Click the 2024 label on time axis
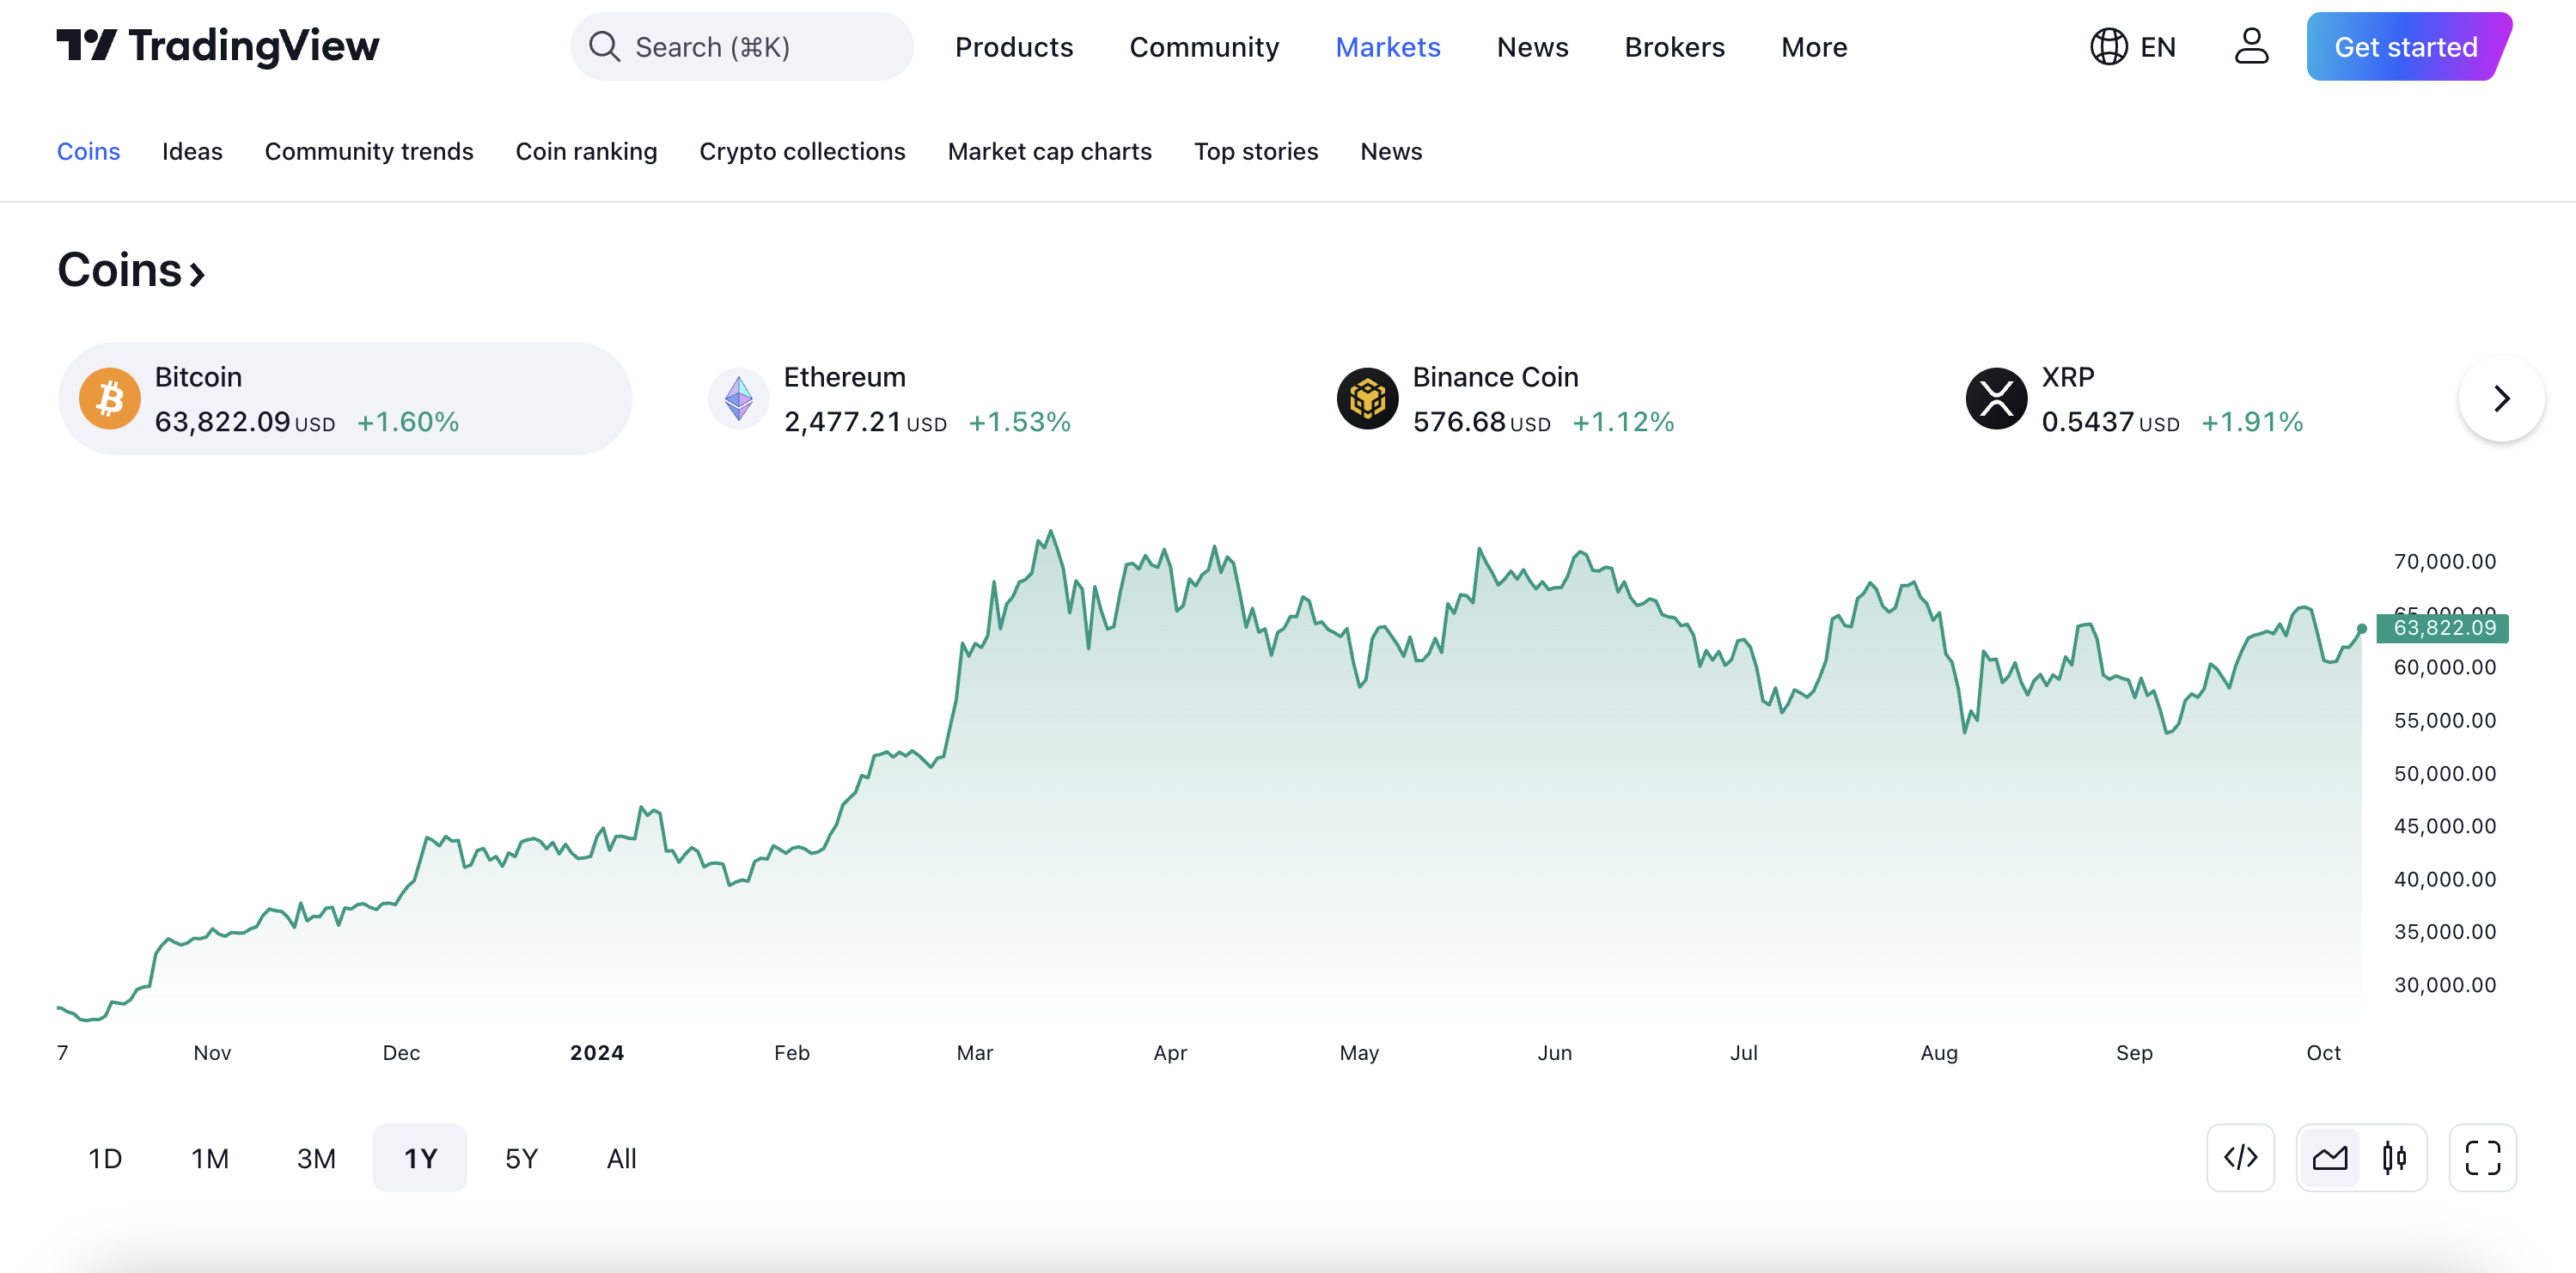The height and width of the screenshot is (1273, 2576). coord(597,1053)
